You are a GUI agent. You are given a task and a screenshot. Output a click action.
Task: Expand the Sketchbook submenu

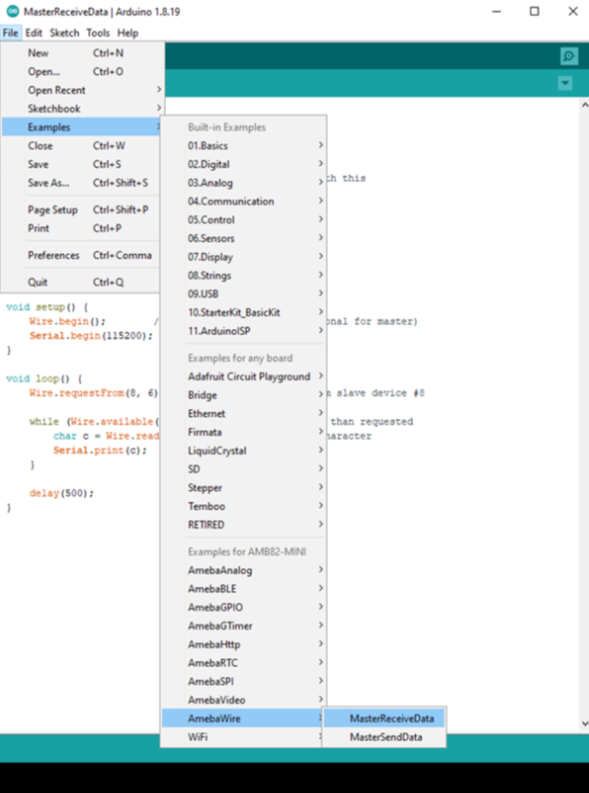click(81, 109)
